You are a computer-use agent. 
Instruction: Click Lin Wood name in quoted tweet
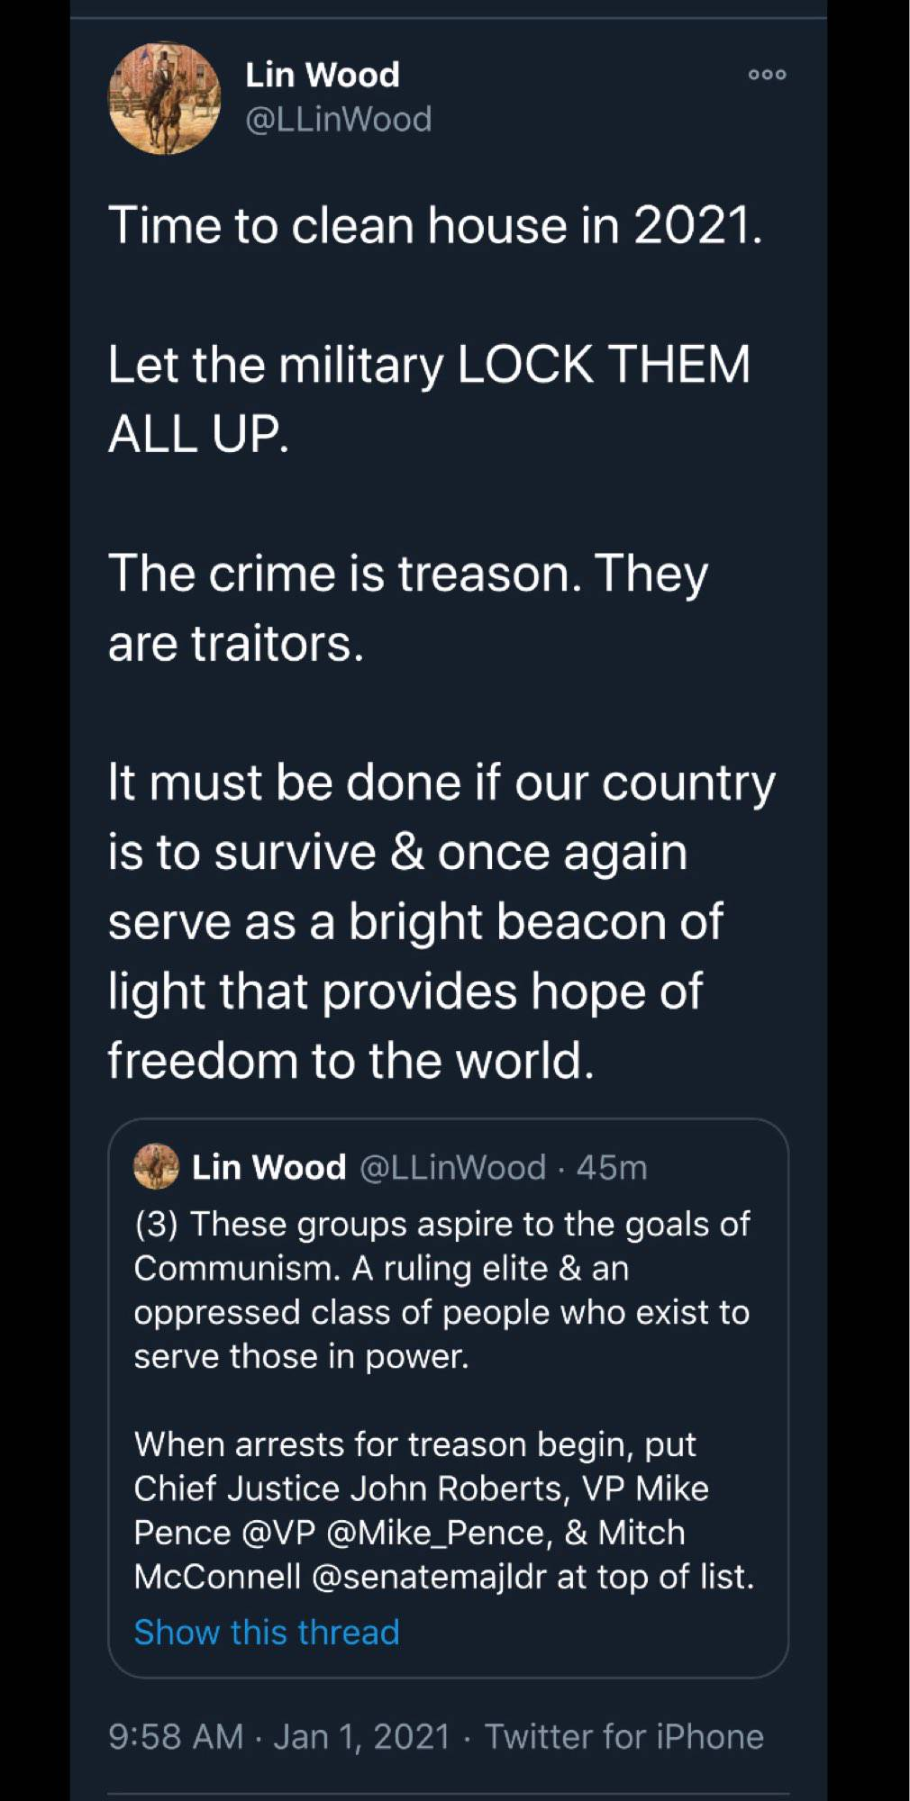coord(268,1167)
